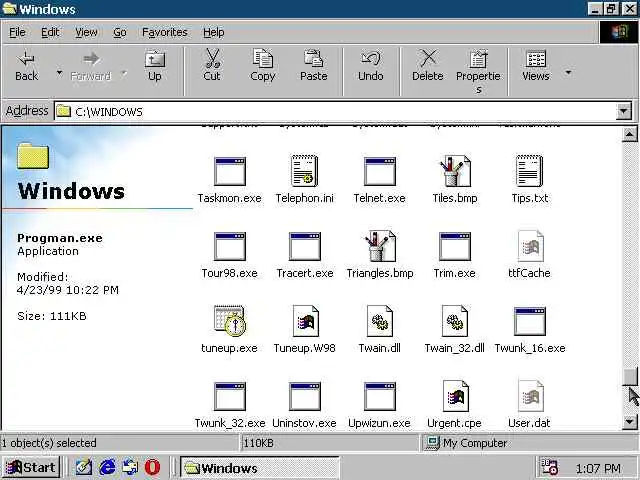Click the Back toolbar button
Image resolution: width=640 pixels, height=480 pixels.
27,67
